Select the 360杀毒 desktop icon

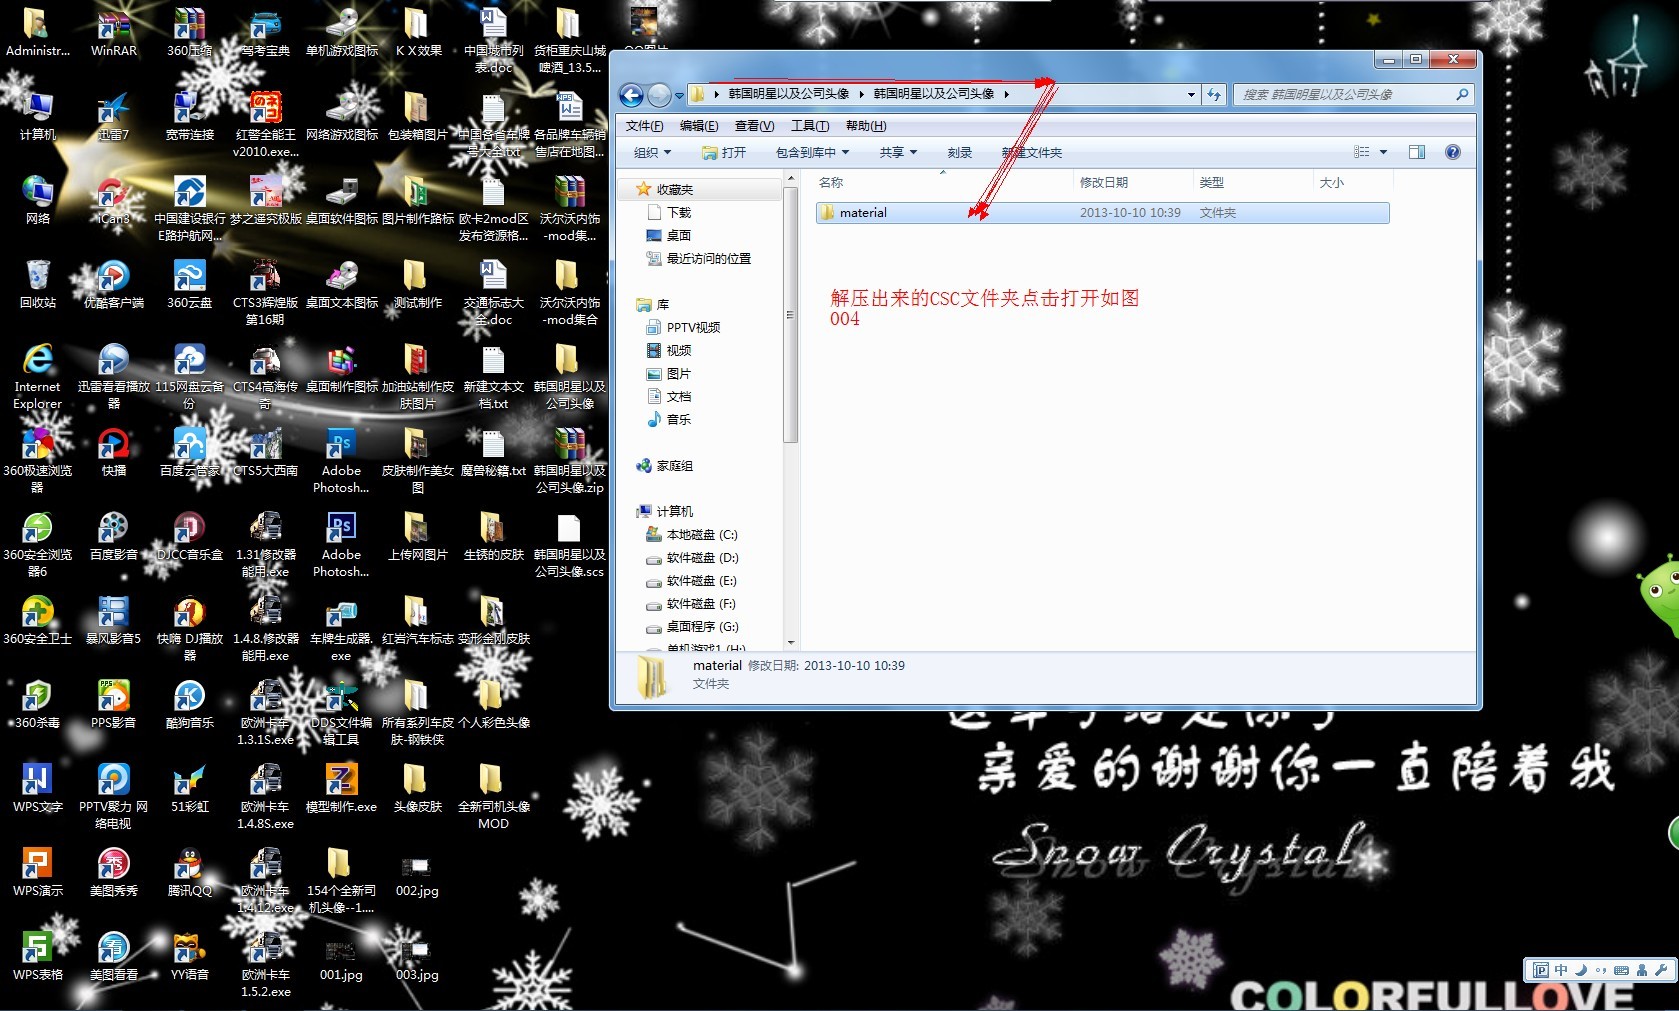pos(38,704)
